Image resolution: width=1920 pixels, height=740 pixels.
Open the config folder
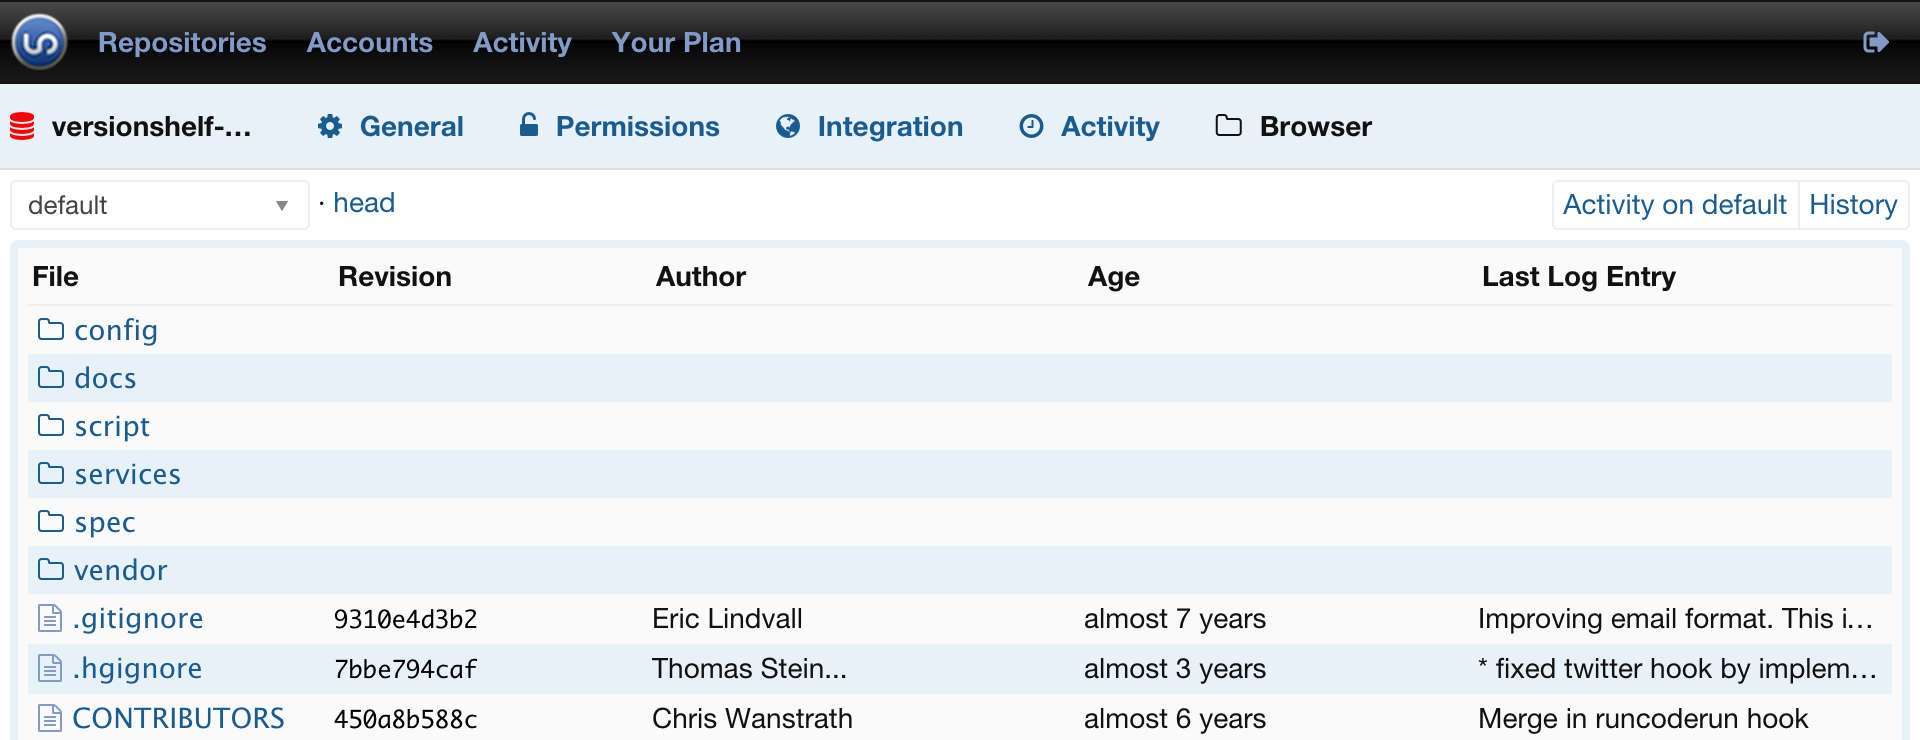pyautogui.click(x=116, y=330)
